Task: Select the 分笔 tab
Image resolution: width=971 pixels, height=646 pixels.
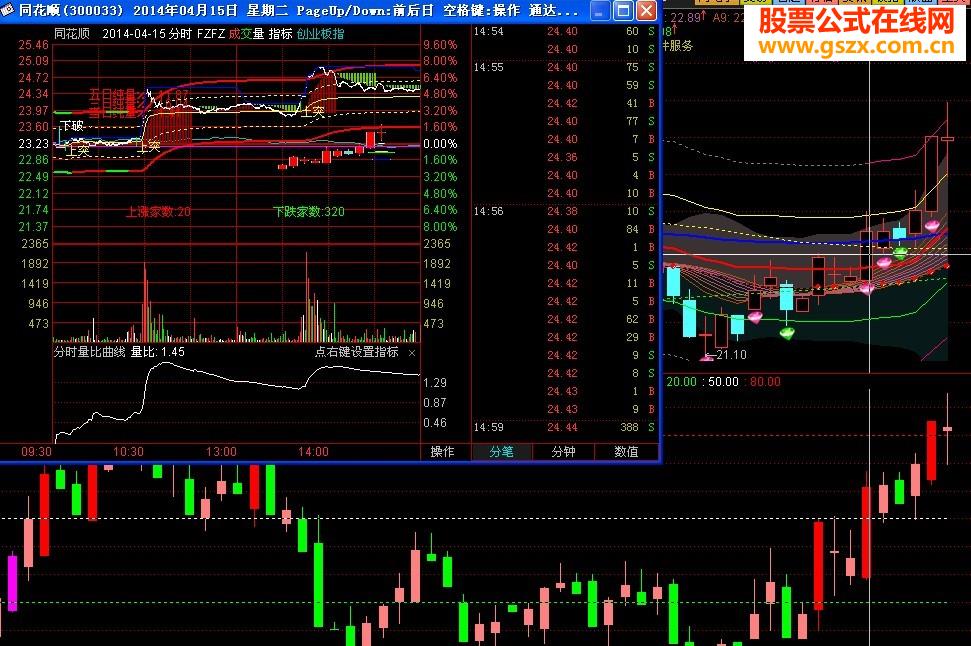Action: pyautogui.click(x=502, y=452)
